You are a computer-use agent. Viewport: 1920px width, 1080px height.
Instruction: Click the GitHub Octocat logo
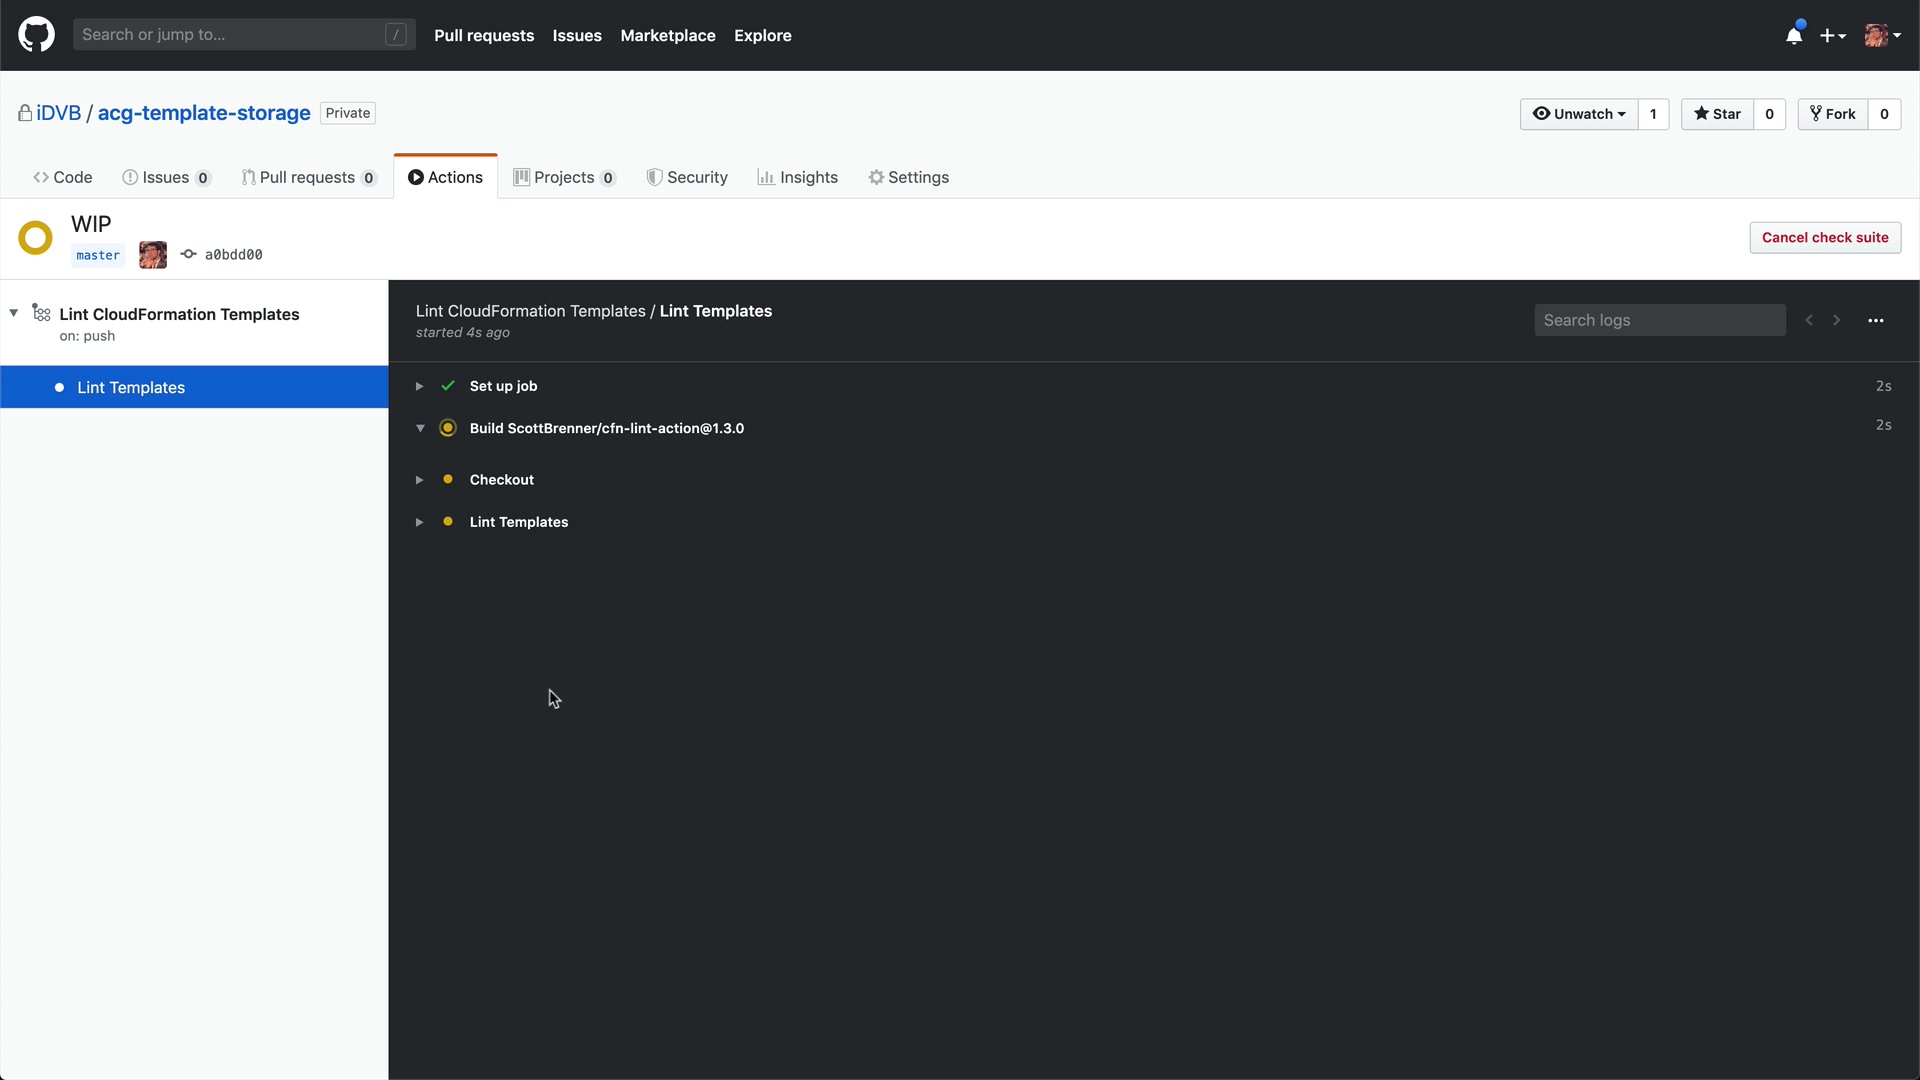[x=36, y=35]
